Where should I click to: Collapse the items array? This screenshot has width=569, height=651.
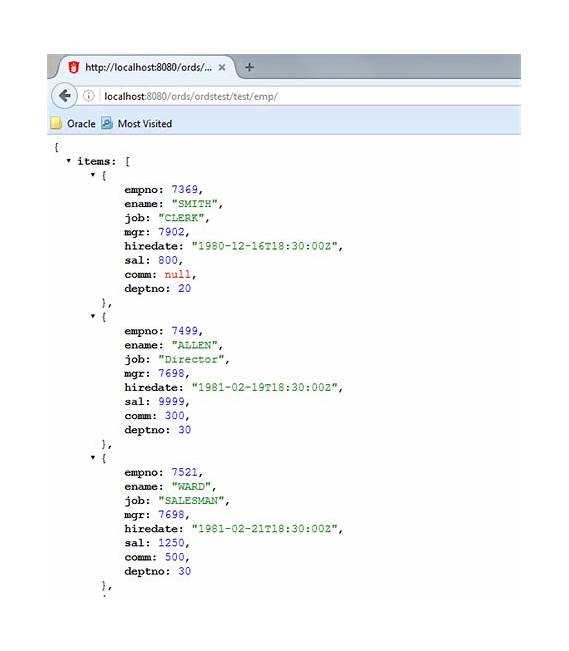69,161
